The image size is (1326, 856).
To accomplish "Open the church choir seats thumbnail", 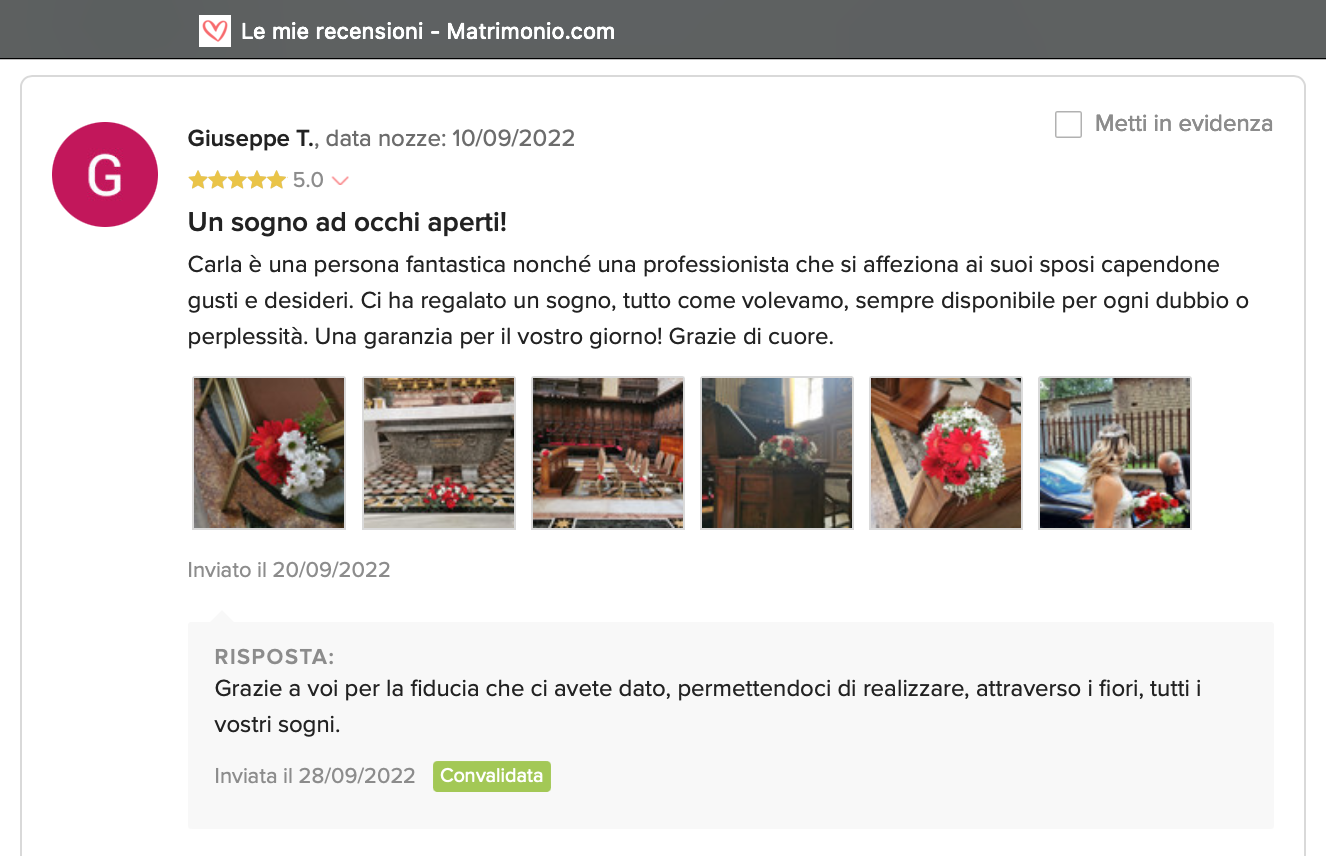I will pyautogui.click(x=608, y=453).
